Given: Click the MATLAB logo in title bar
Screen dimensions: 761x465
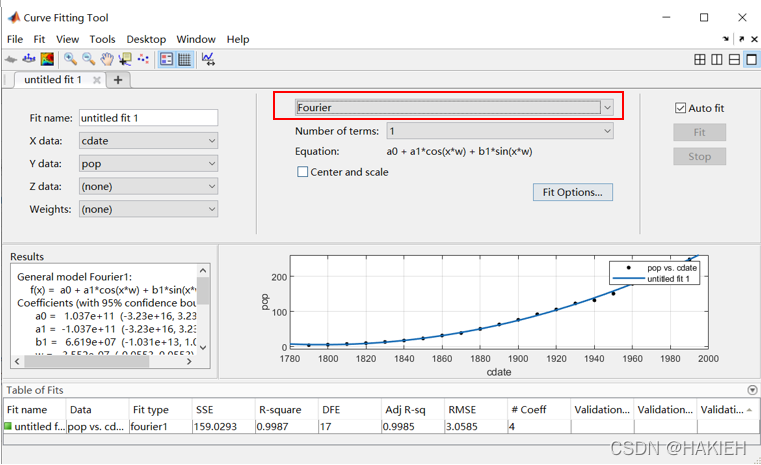Looking at the screenshot, I should pyautogui.click(x=14, y=17).
